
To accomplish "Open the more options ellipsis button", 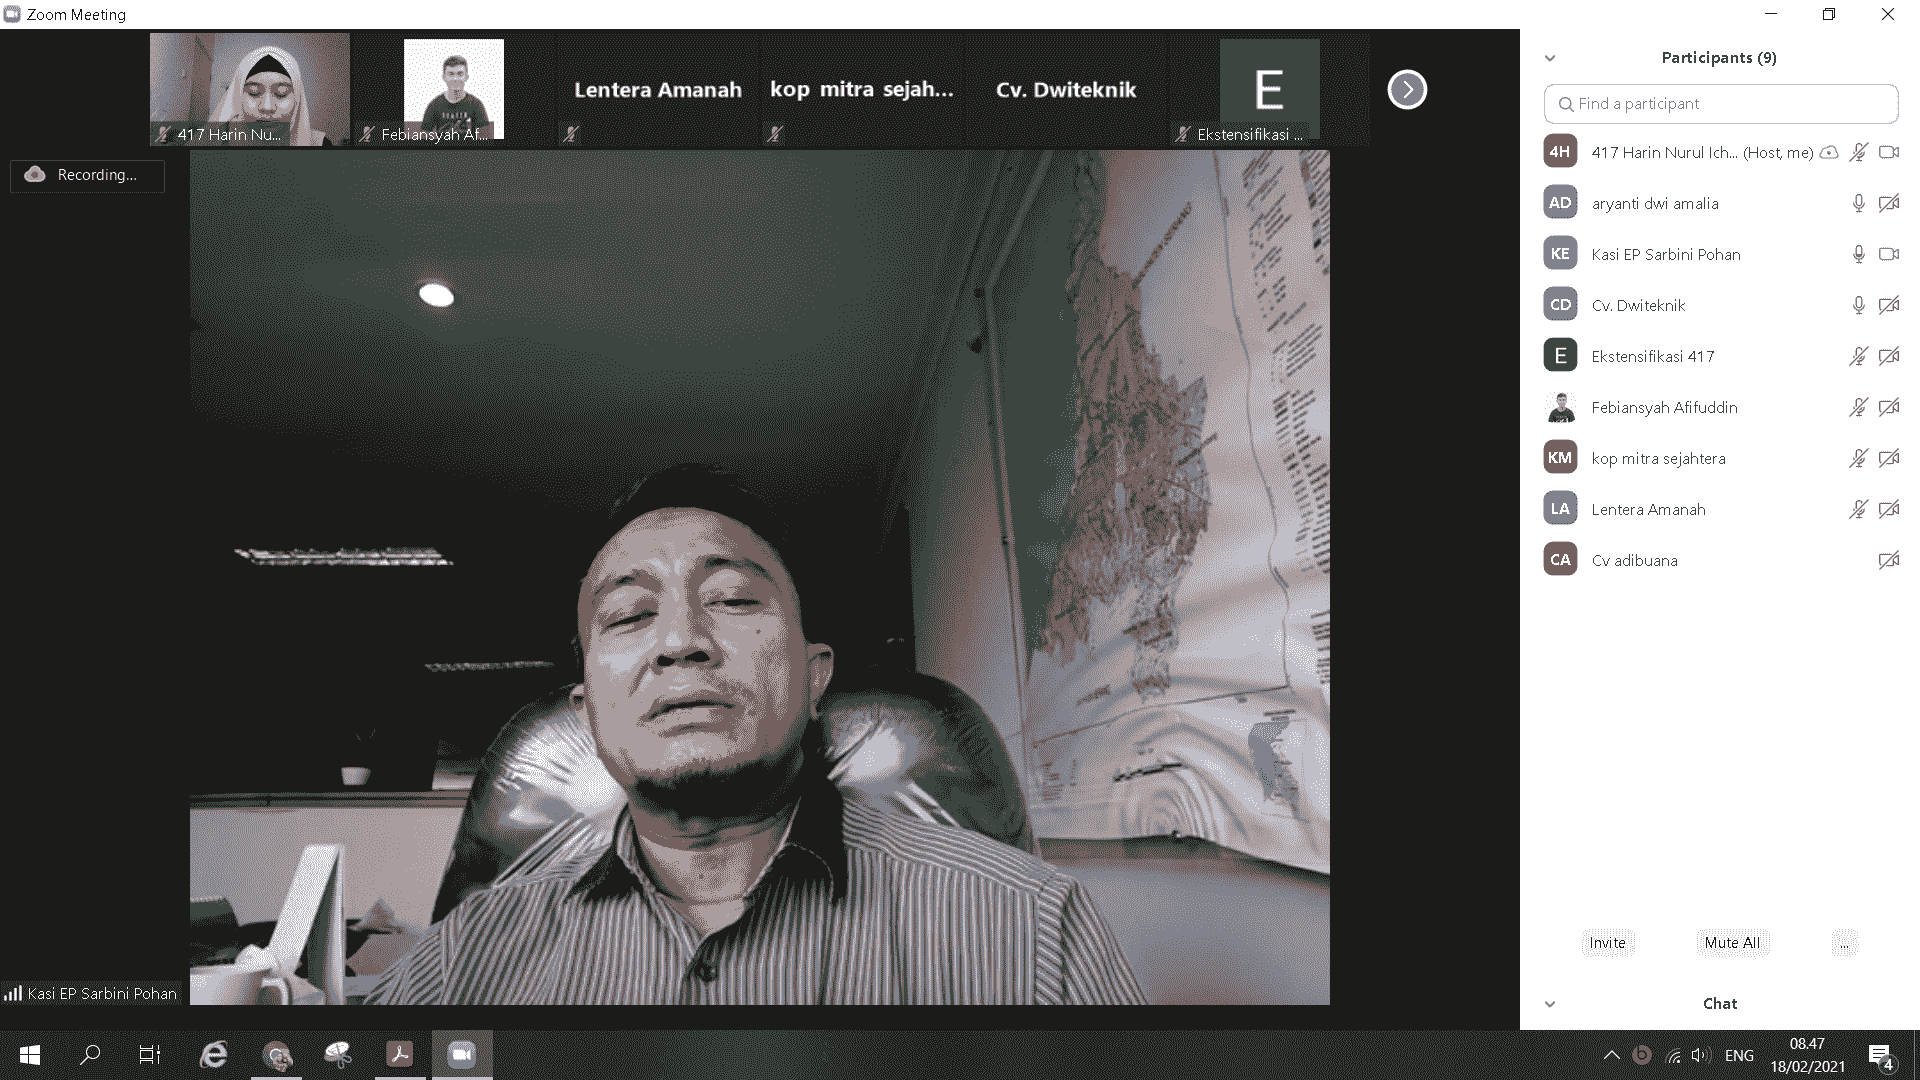I will (1844, 942).
